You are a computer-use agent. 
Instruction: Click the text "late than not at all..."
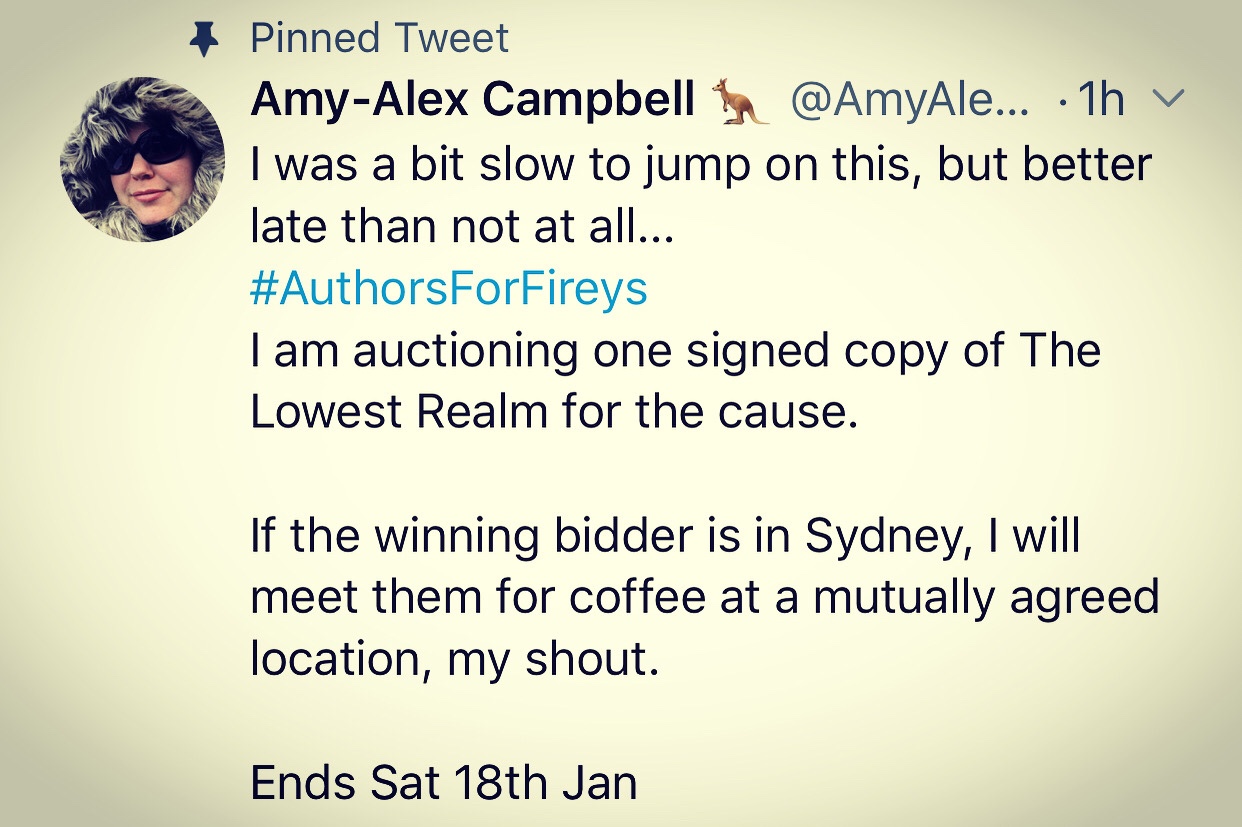point(463,227)
